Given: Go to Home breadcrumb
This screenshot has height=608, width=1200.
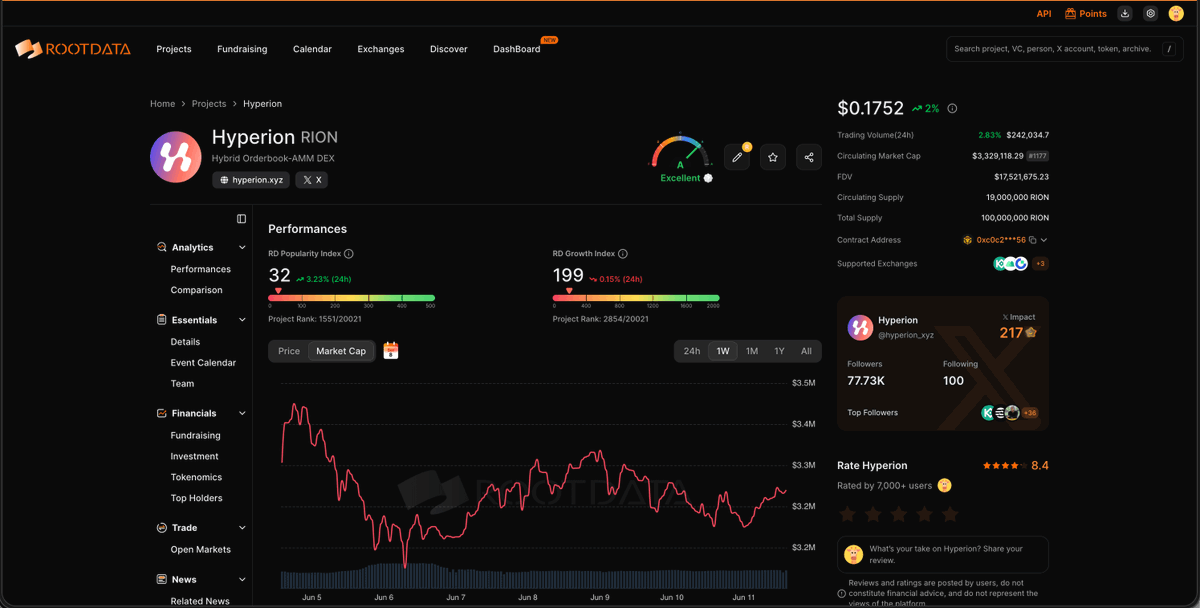Looking at the screenshot, I should pos(162,104).
